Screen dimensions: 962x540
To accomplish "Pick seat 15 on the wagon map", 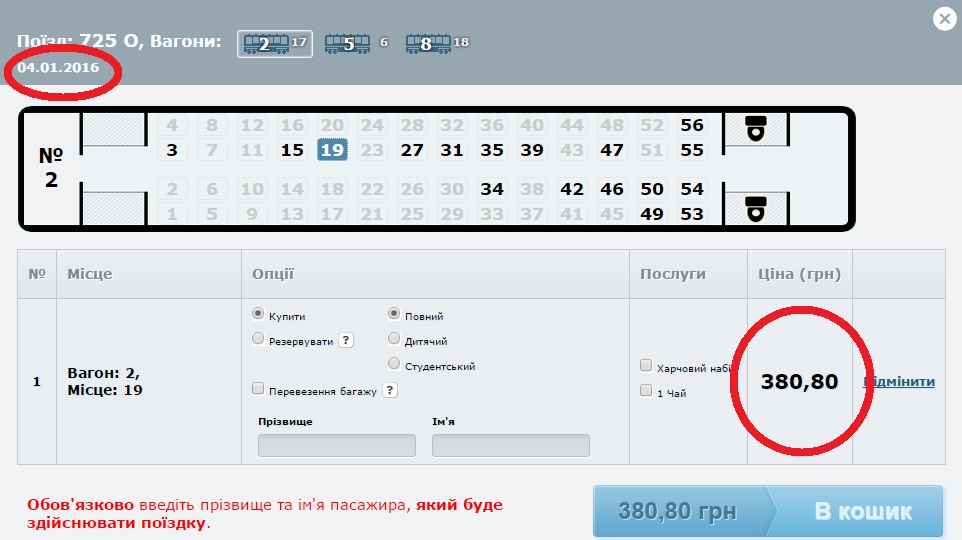I will [292, 150].
